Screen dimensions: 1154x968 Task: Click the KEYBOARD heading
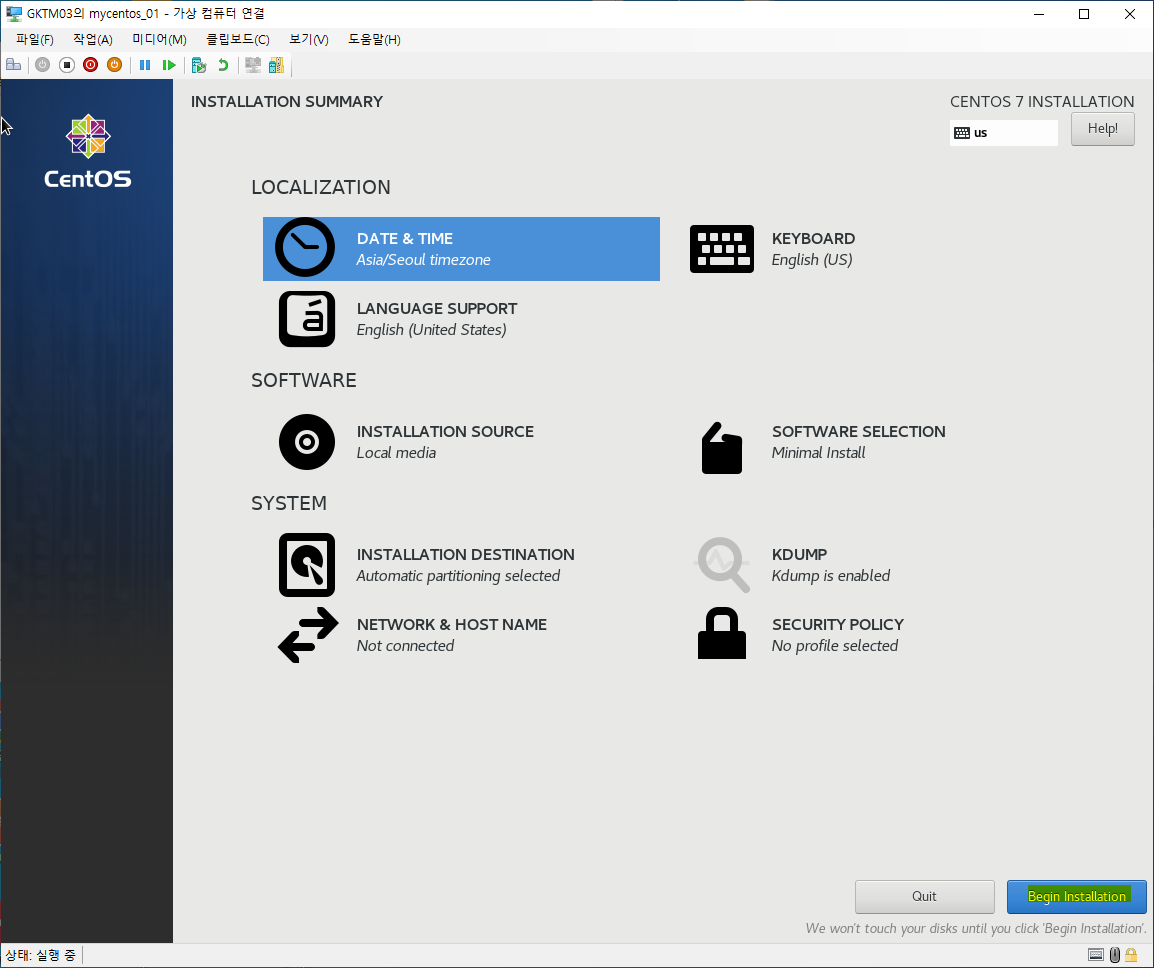click(x=813, y=239)
